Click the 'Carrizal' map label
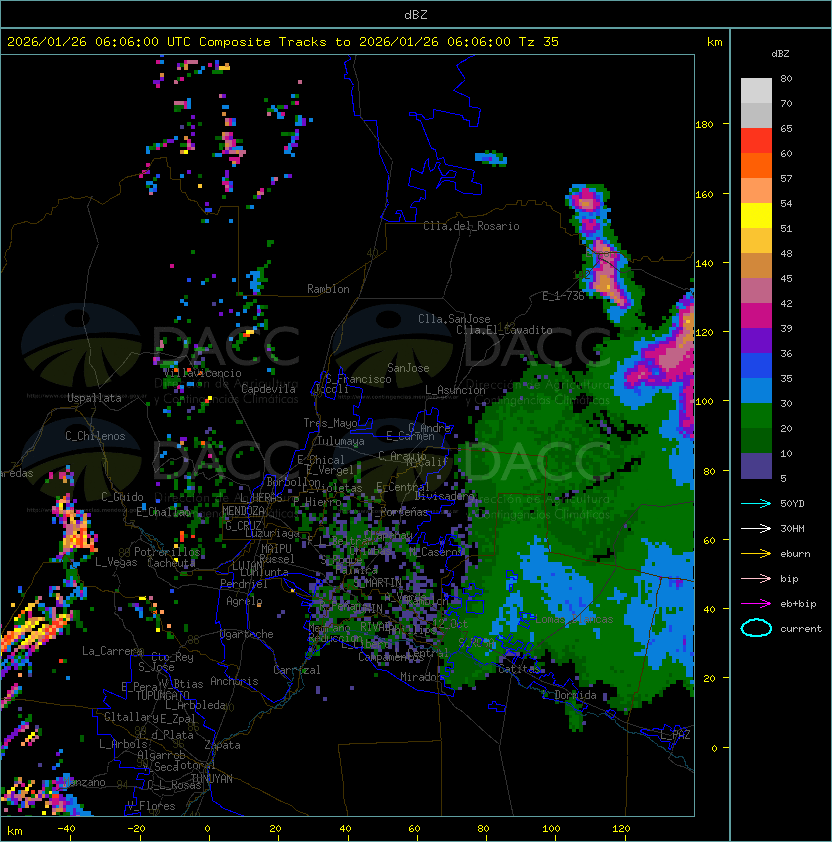The height and width of the screenshot is (842, 832). [x=297, y=670]
